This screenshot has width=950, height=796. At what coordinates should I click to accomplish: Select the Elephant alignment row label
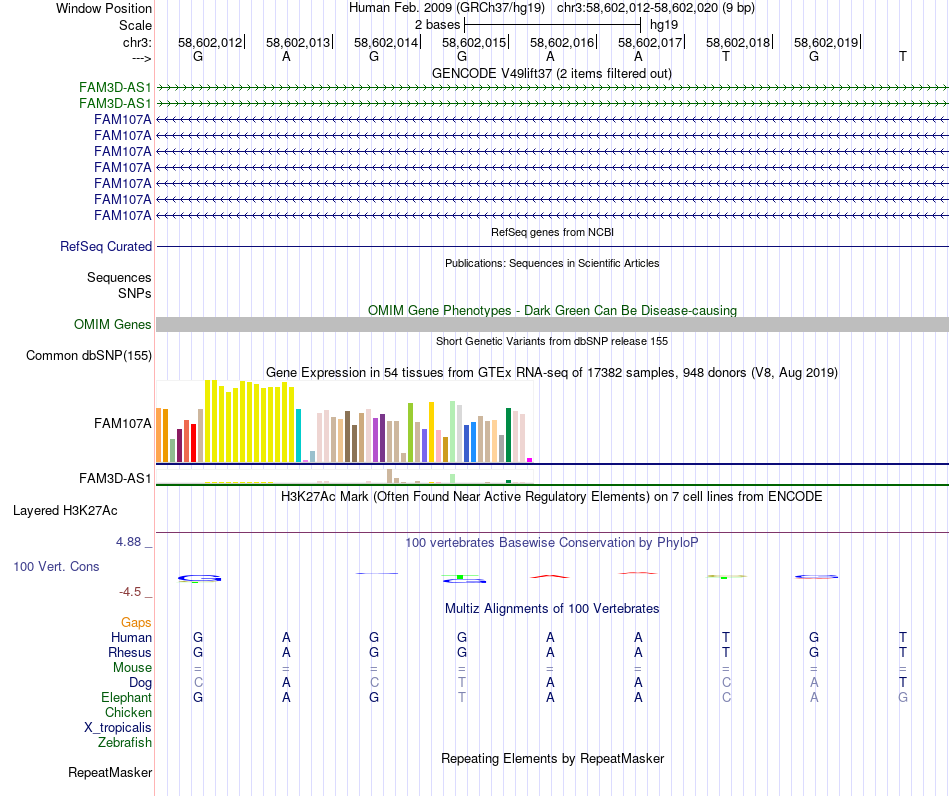tap(127, 698)
